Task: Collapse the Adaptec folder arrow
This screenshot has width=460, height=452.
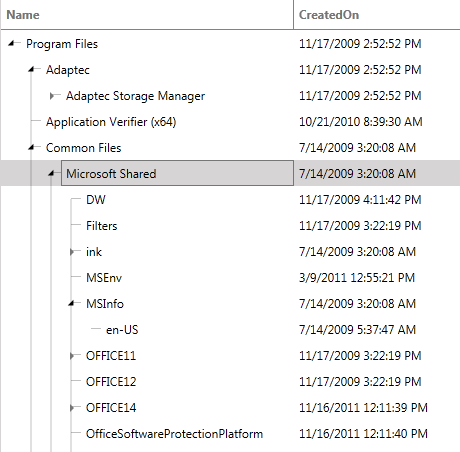Action: click(32, 69)
